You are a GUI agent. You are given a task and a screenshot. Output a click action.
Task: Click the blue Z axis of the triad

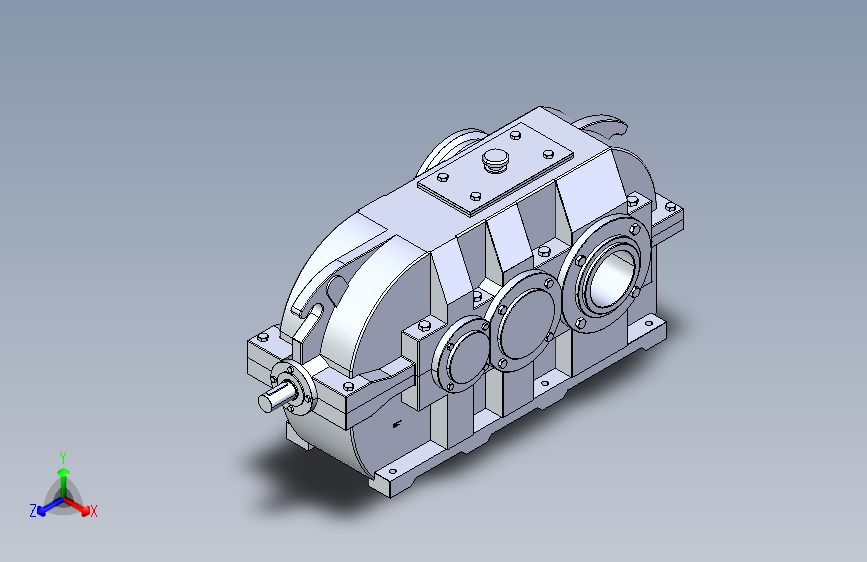[x=50, y=507]
